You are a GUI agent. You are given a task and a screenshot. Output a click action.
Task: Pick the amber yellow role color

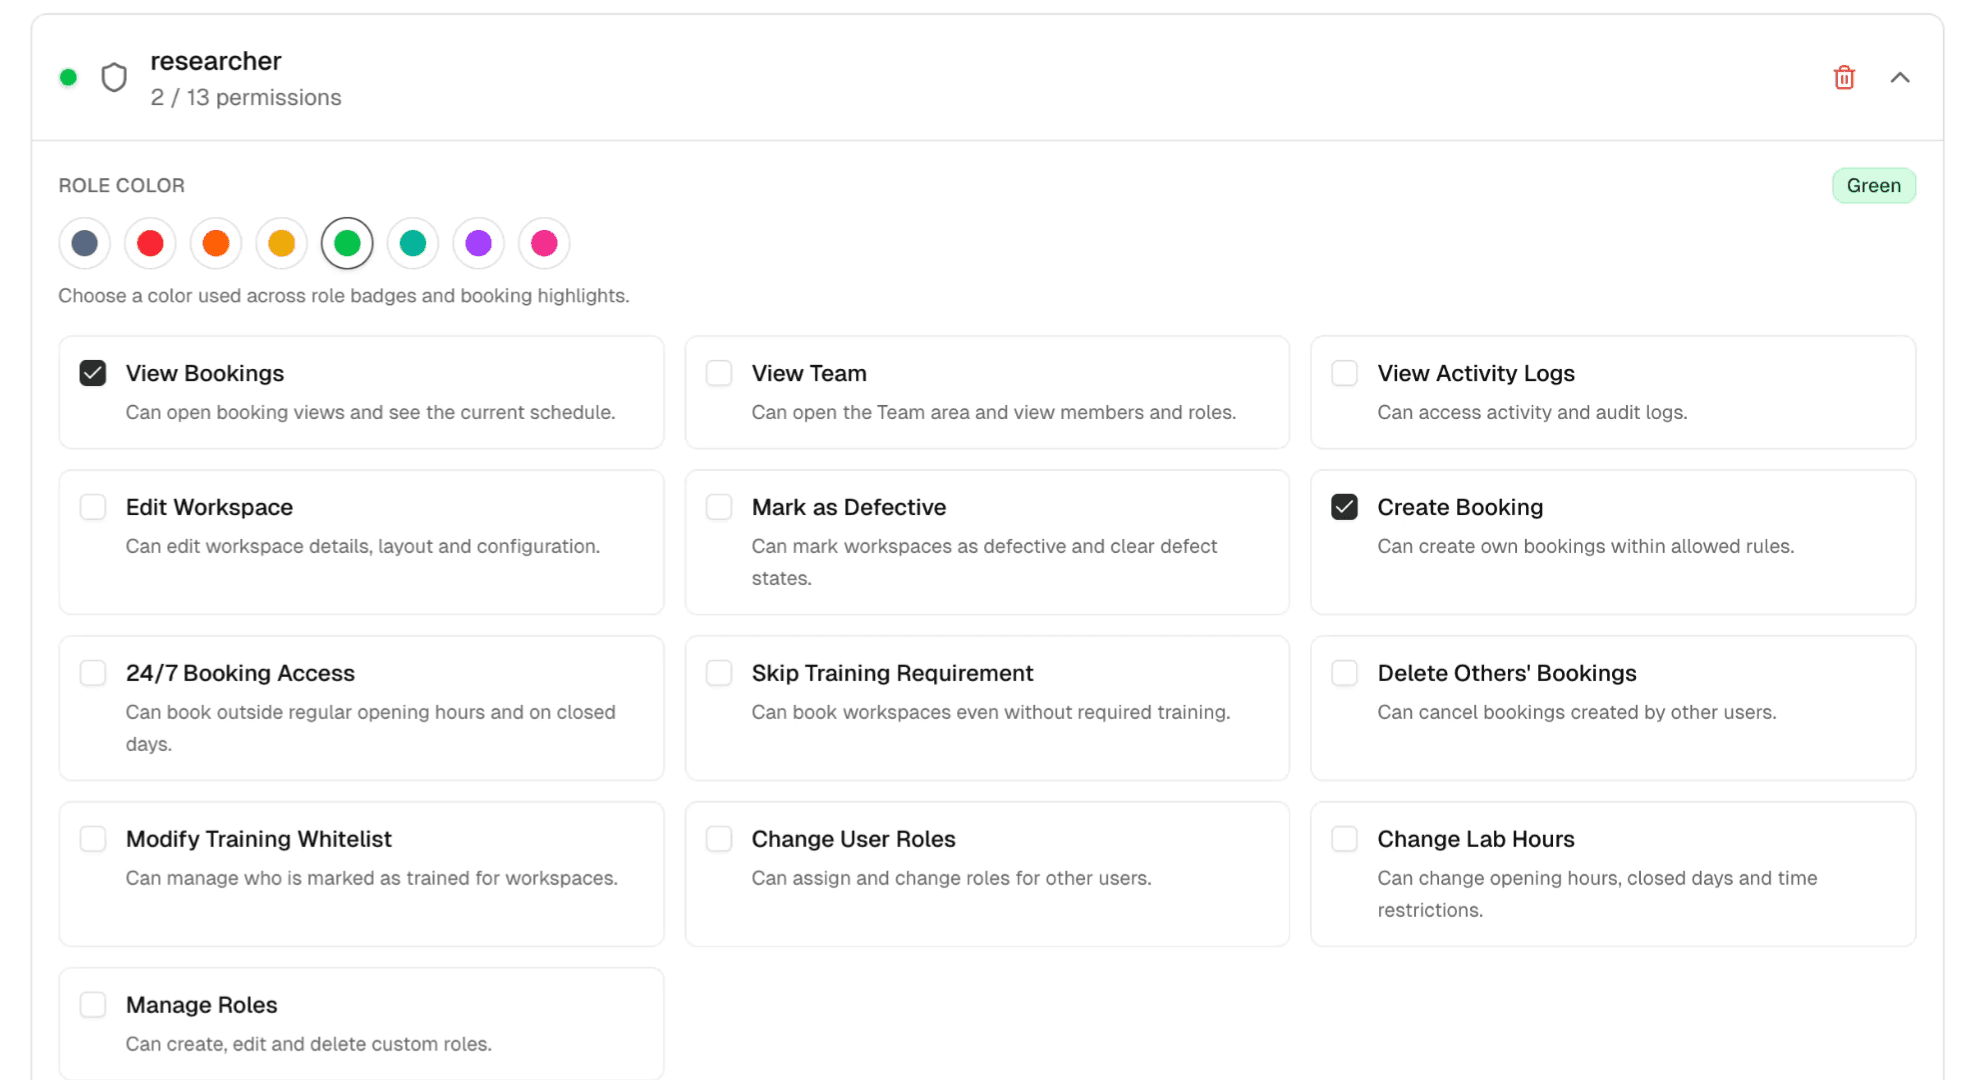[282, 243]
